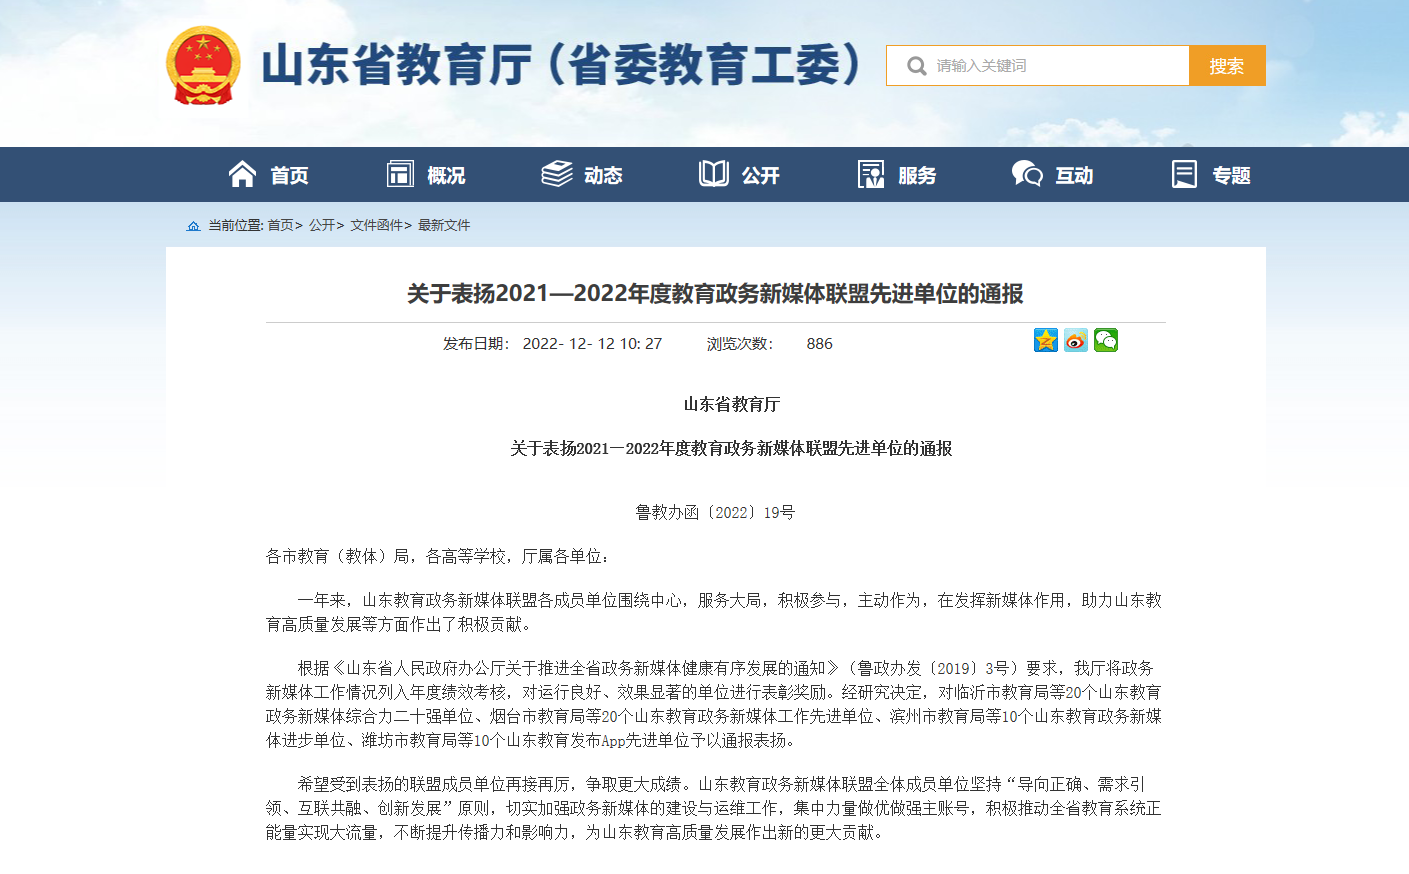Follow the 首页 breadcrumb link
The width and height of the screenshot is (1409, 874).
point(280,226)
